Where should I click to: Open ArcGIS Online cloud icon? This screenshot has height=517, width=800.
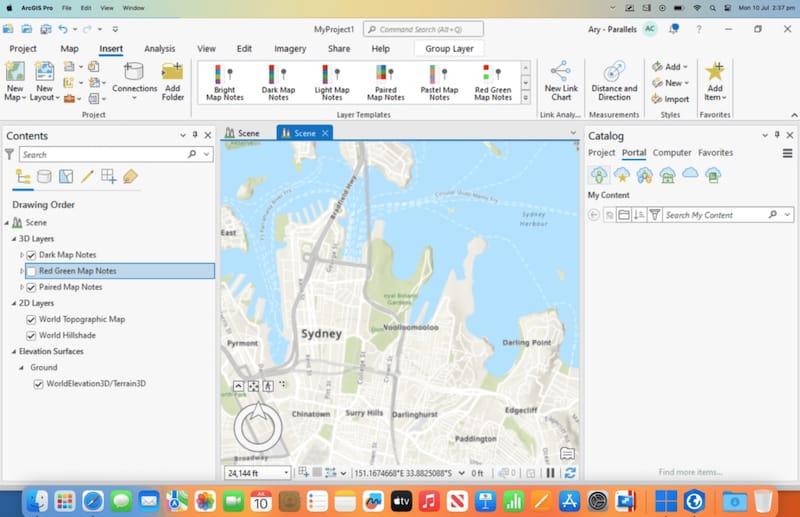(x=690, y=173)
